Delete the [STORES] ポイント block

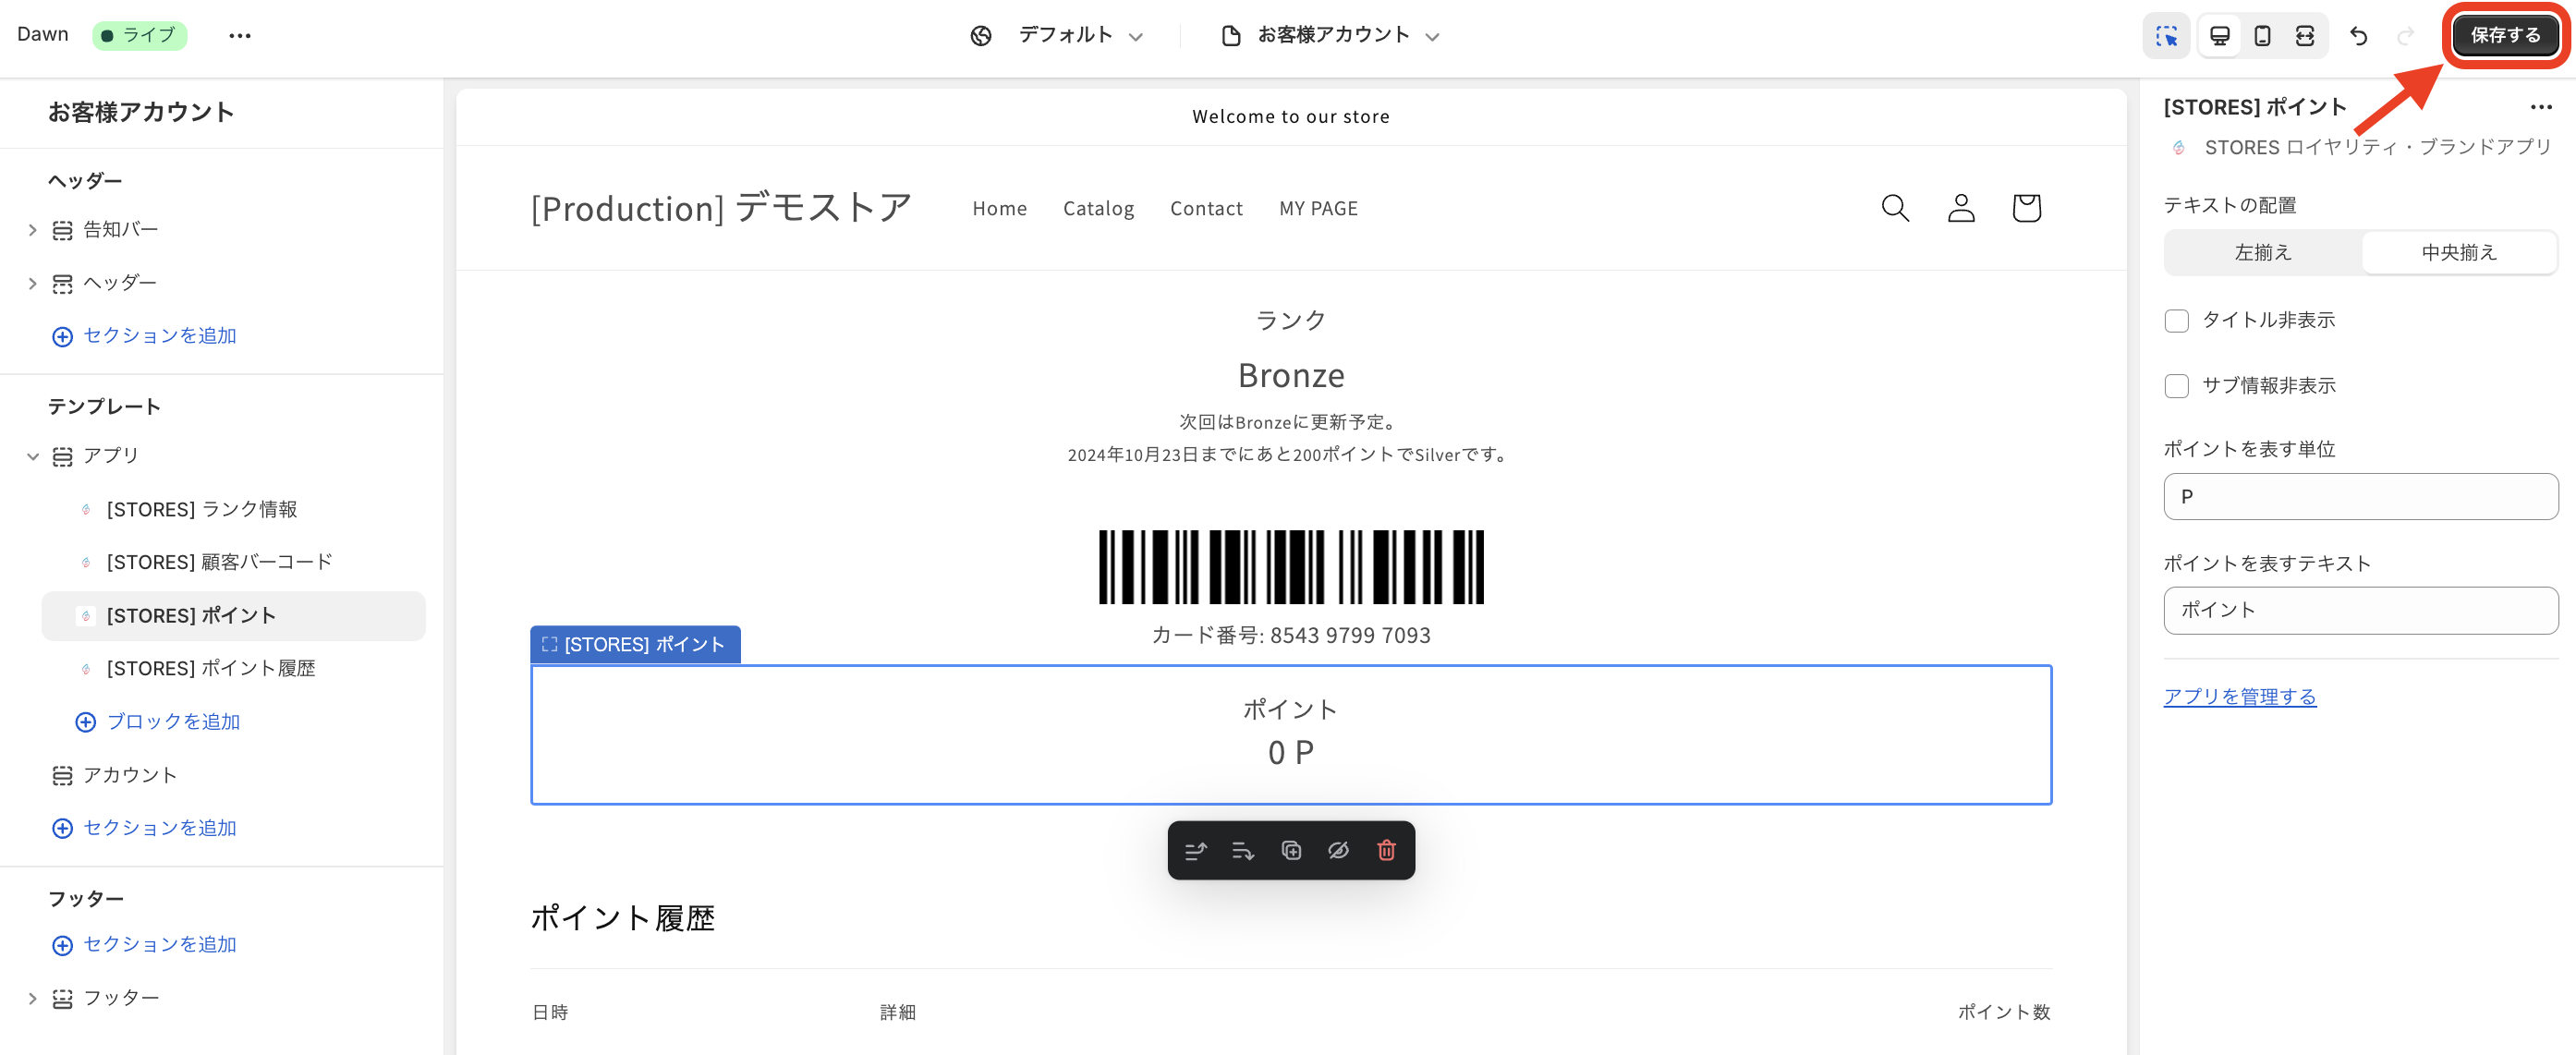click(x=1387, y=850)
